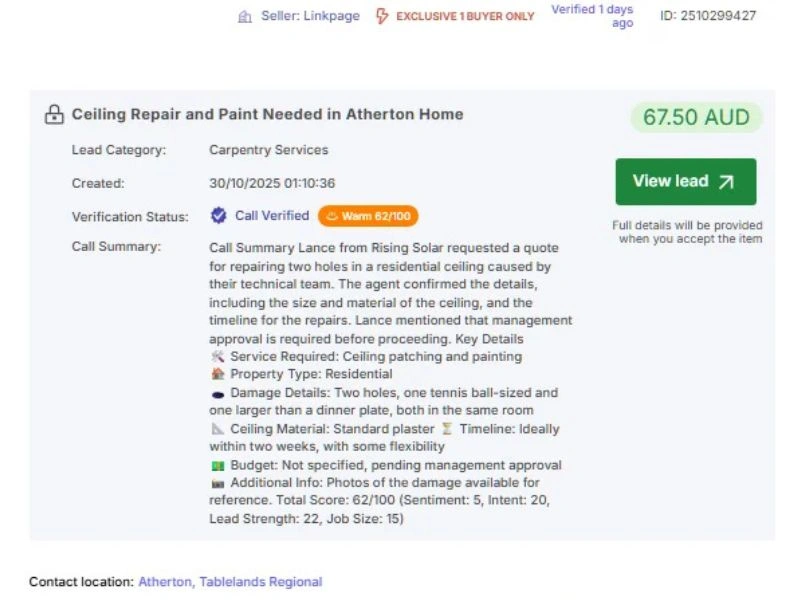Image resolution: width=800 pixels, height=600 pixels.
Task: Open the lead with the View lead button
Action: [x=685, y=182]
